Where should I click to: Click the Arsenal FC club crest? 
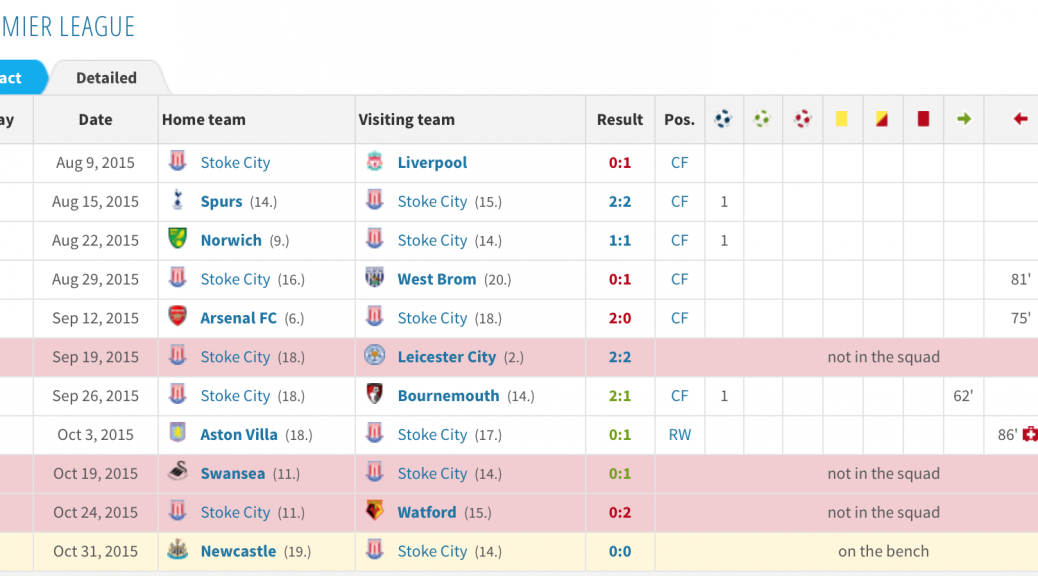(178, 318)
